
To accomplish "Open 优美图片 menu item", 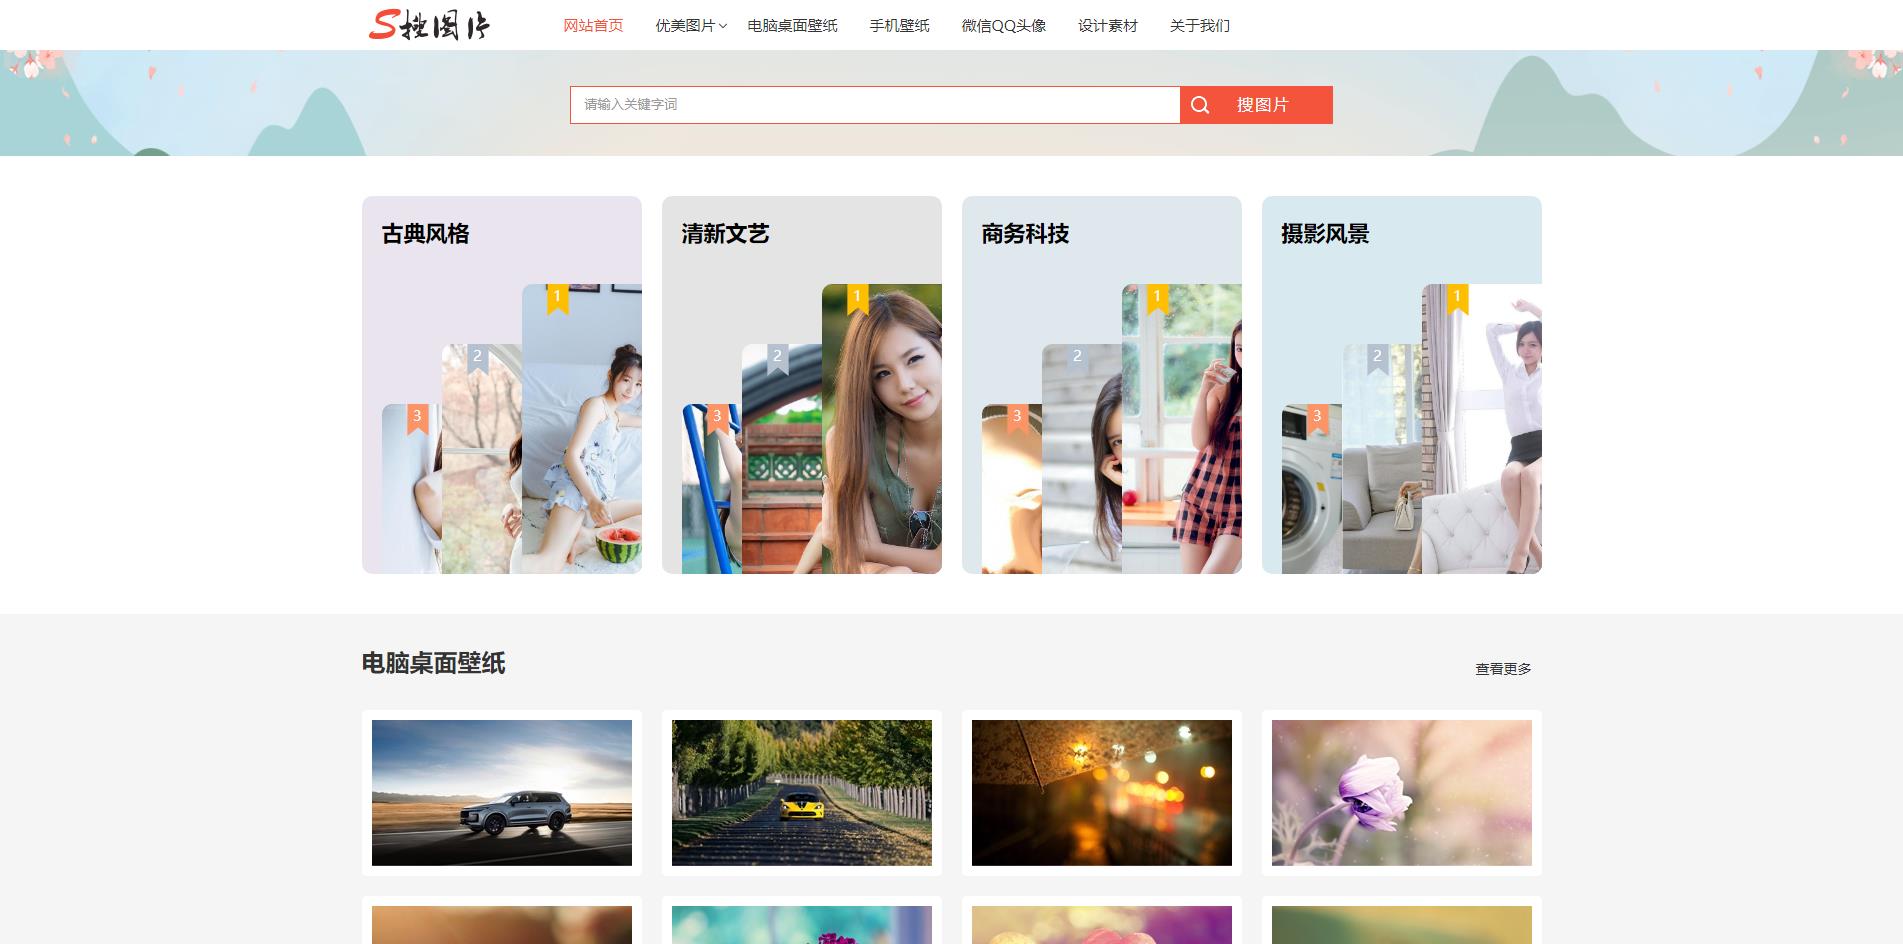I will [685, 25].
